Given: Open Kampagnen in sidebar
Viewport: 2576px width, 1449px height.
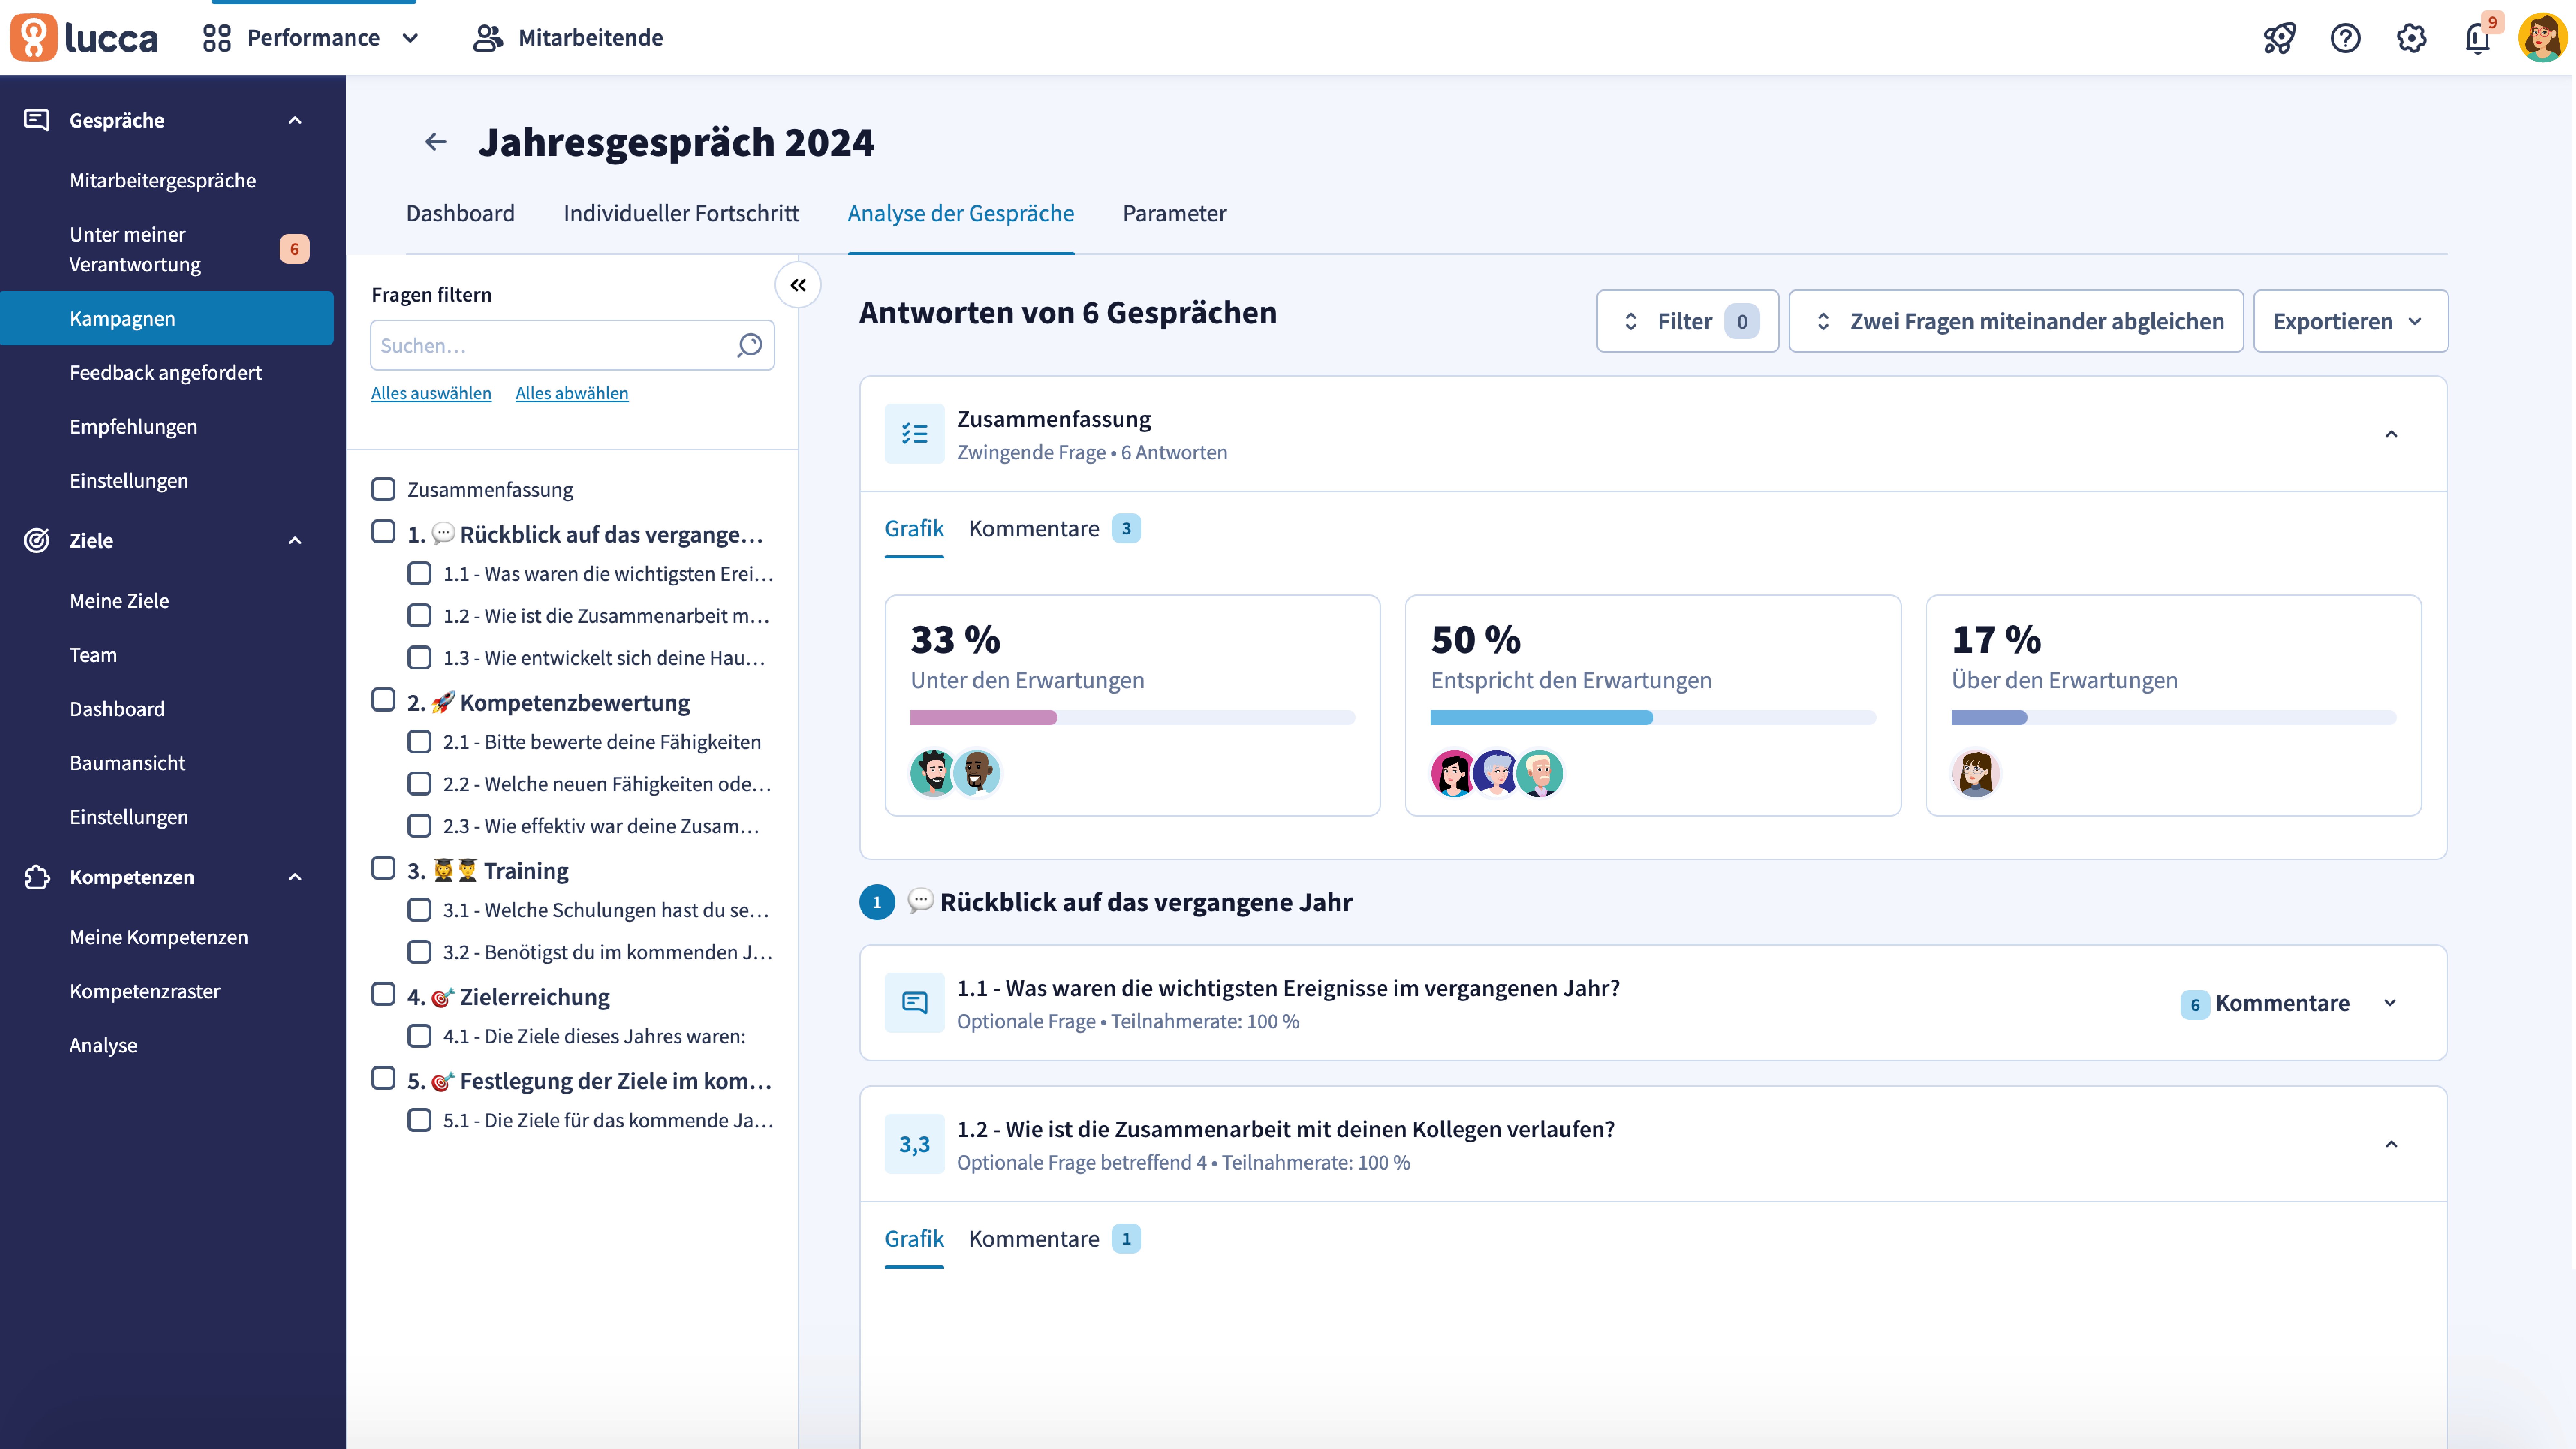Looking at the screenshot, I should pos(167,318).
